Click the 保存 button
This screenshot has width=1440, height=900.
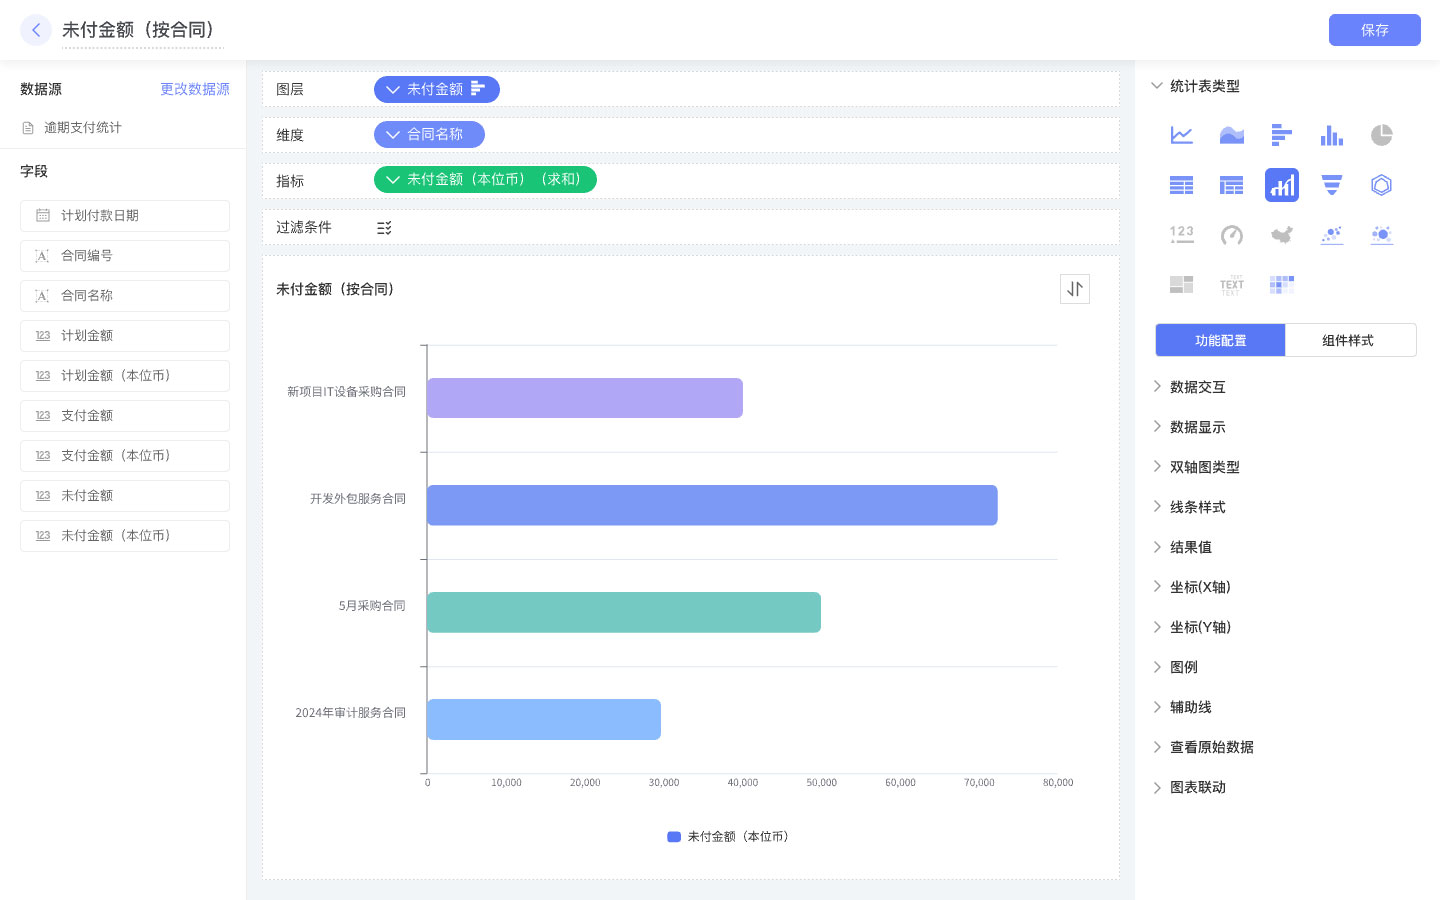pyautogui.click(x=1374, y=30)
